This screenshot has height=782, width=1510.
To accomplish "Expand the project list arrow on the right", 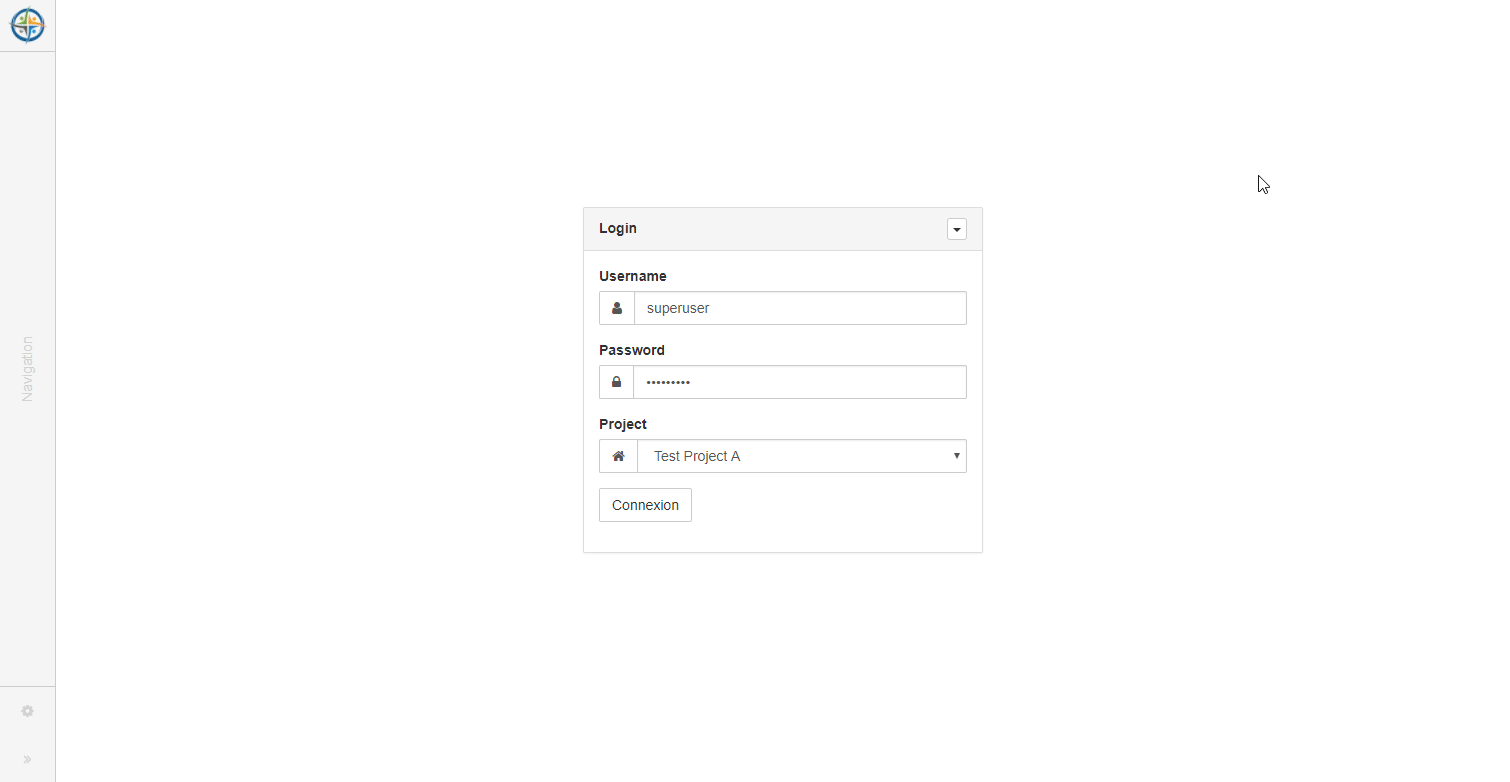I will 954,455.
